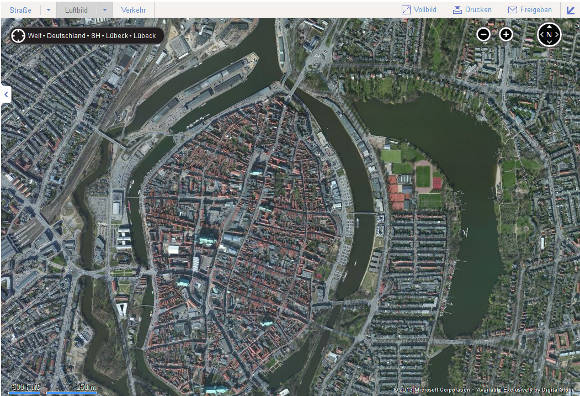Viewport: 580px width, 396px height.
Task: Click the Drucken print button
Action: click(472, 10)
